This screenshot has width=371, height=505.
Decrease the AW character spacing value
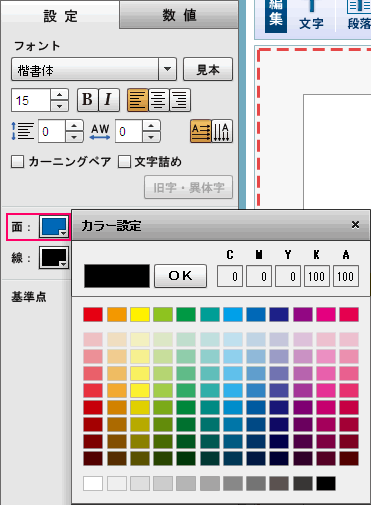151,137
